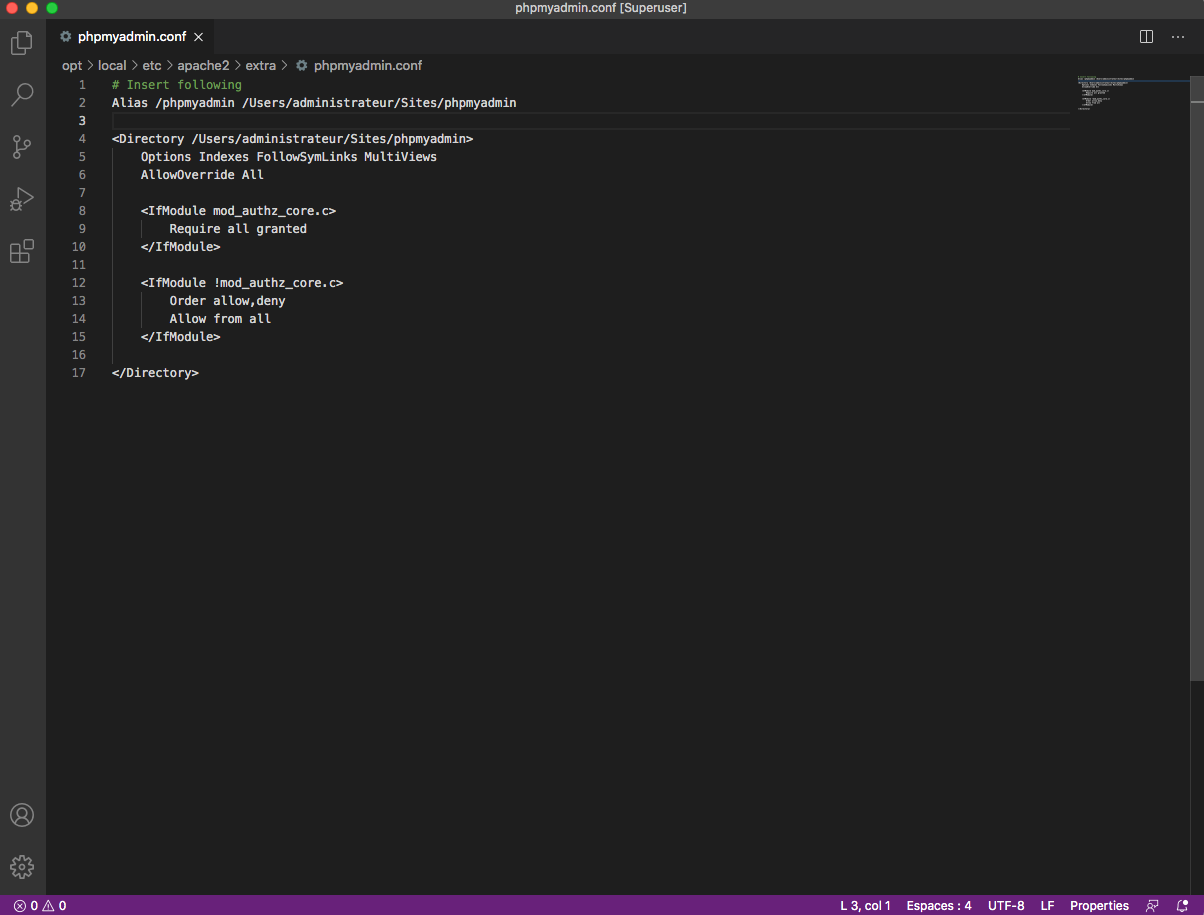Split the editor to the right
1204x915 pixels.
(1147, 37)
